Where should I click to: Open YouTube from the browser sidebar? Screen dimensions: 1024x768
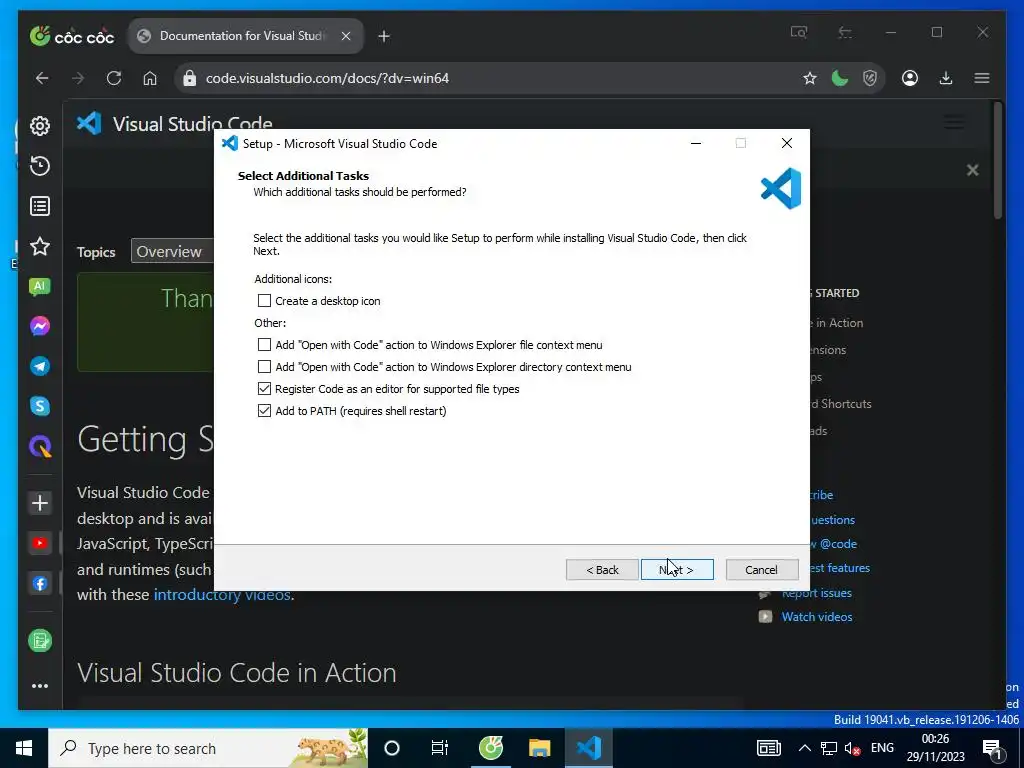point(40,543)
